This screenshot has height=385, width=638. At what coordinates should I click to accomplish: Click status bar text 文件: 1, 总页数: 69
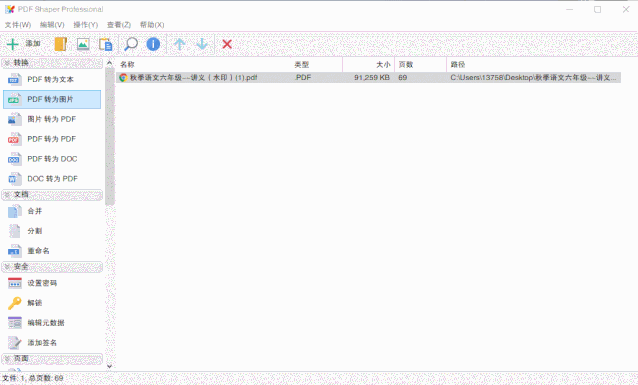33,378
